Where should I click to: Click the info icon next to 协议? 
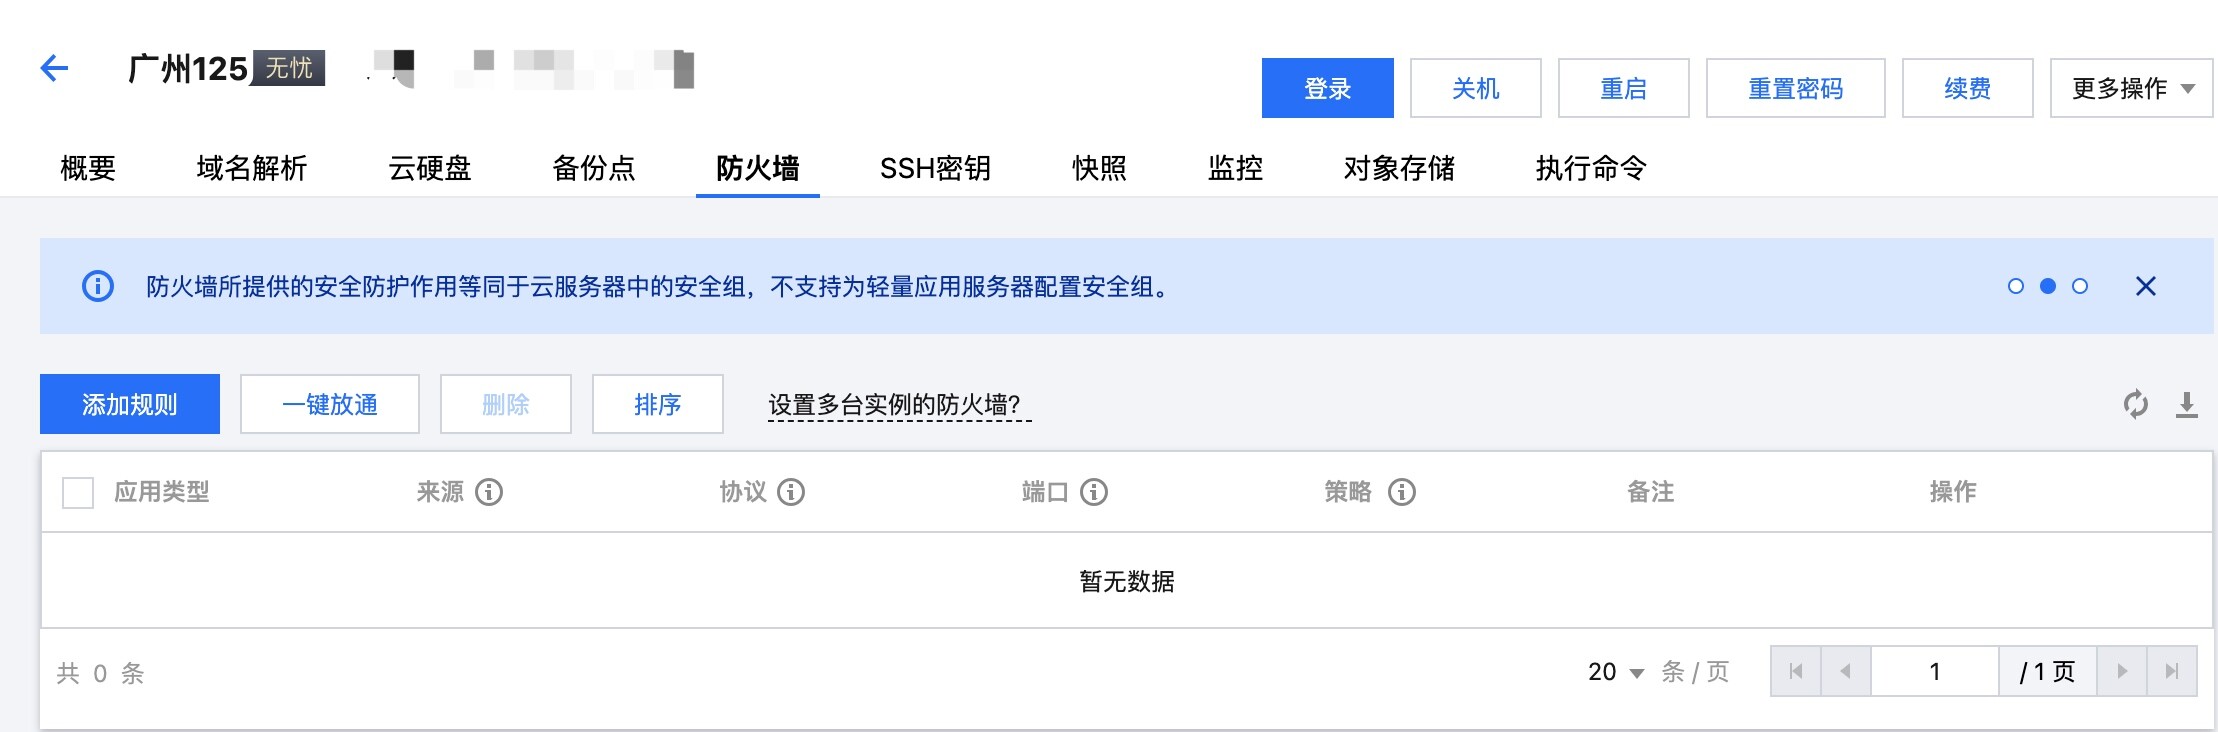[x=791, y=492]
